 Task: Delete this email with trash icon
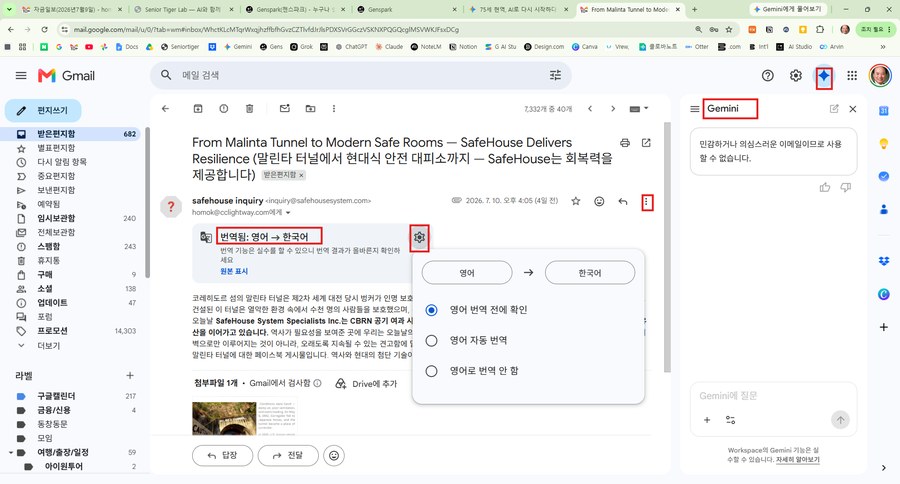[250, 109]
